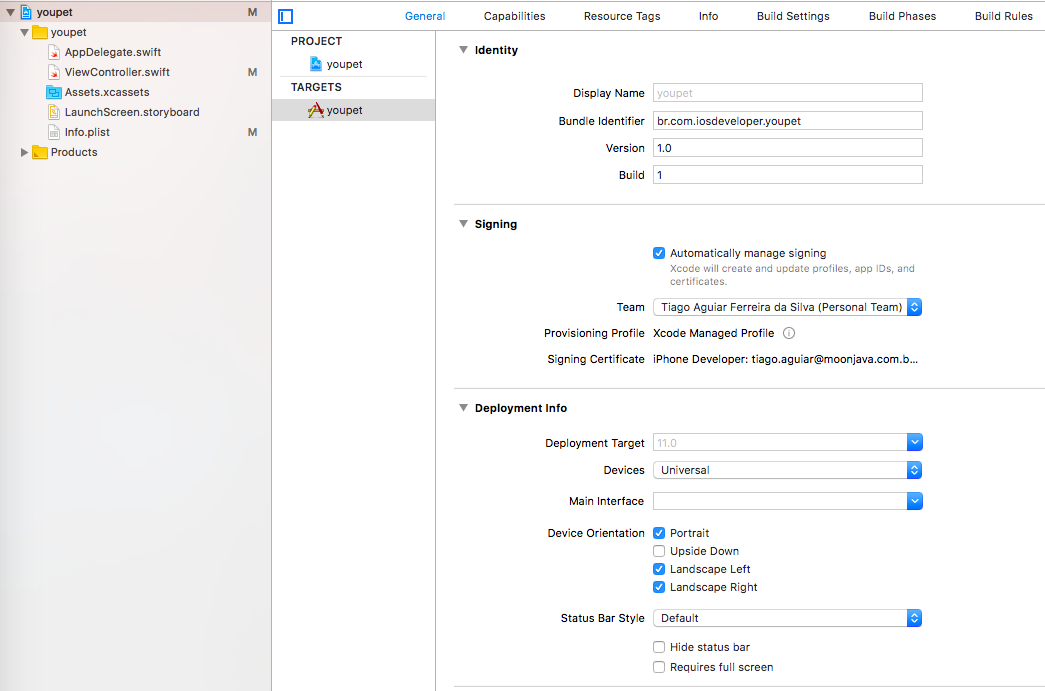1045x691 pixels.
Task: Open the Main Interface dropdown
Action: 914,501
